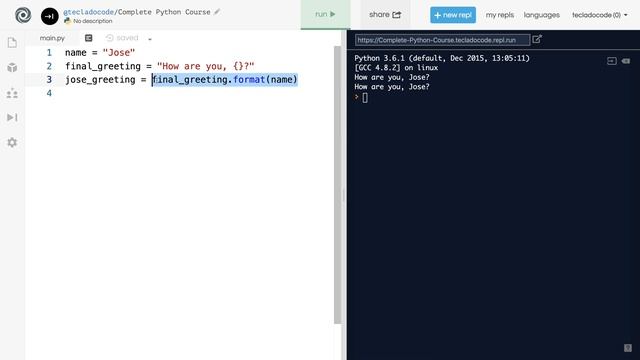Image resolution: width=640 pixels, height=360 pixels.
Task: Click the share button
Action: tap(385, 15)
